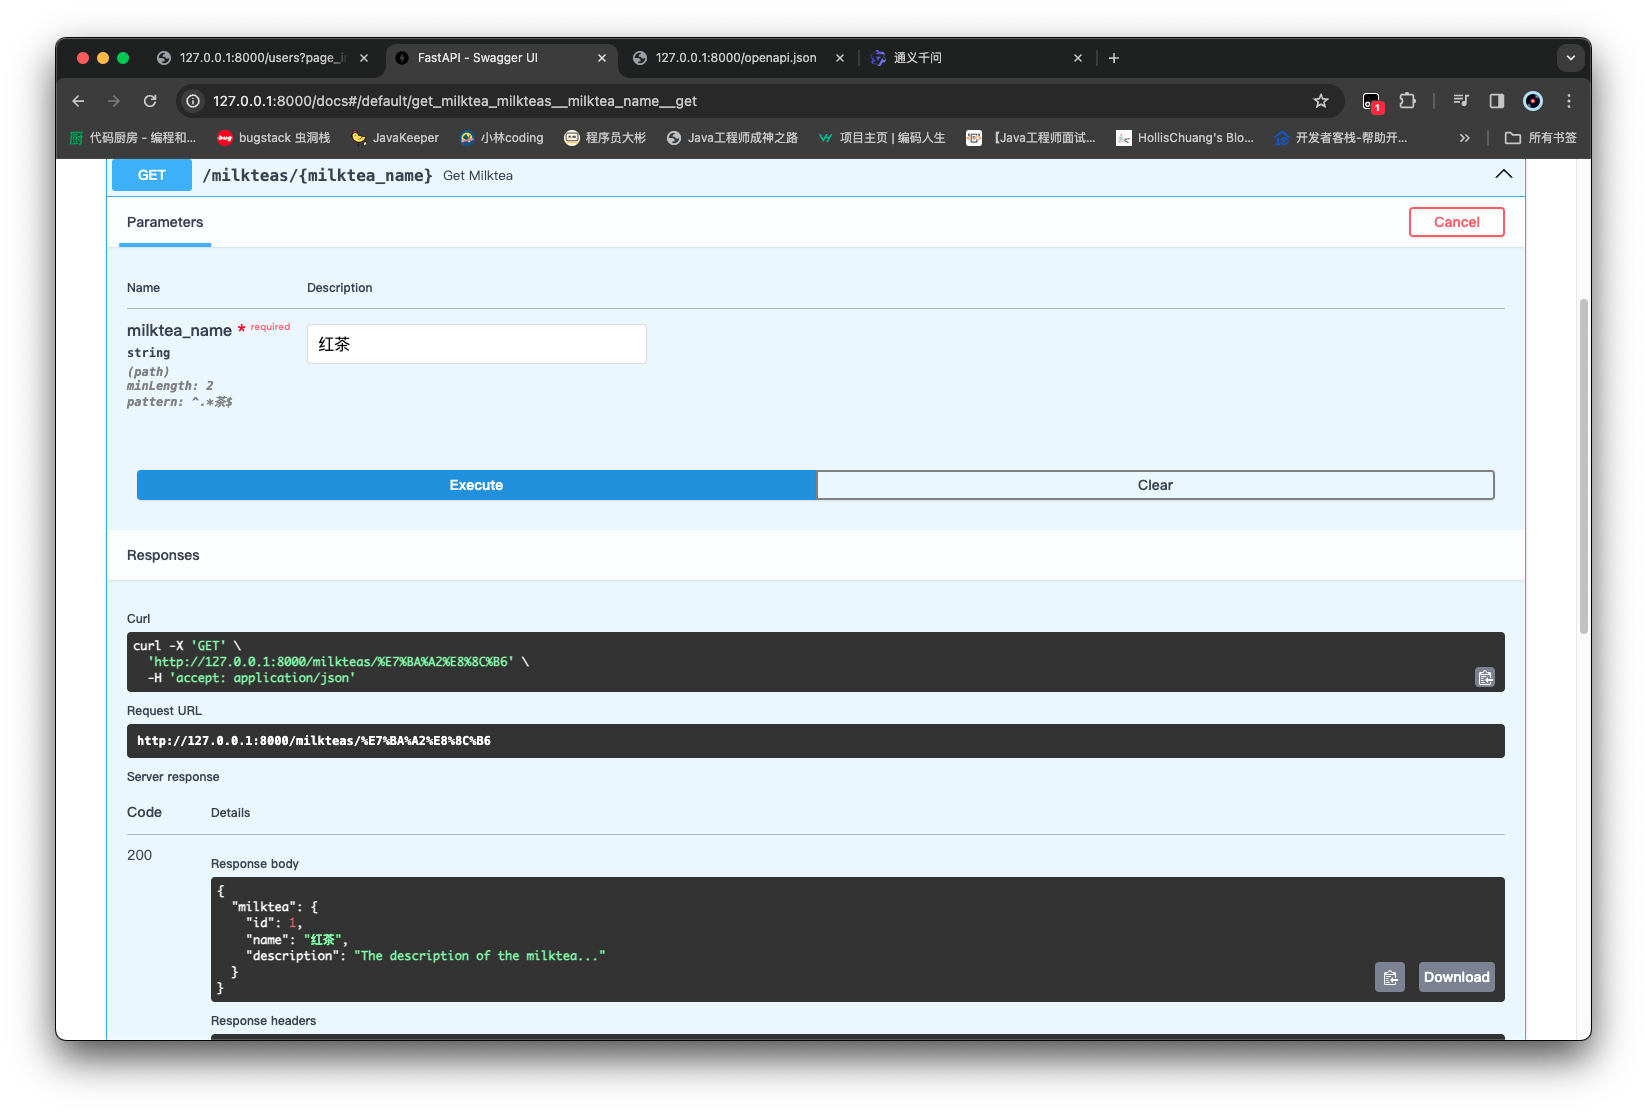This screenshot has width=1647, height=1114.
Task: Close the 通义千问 tab
Action: (1078, 58)
